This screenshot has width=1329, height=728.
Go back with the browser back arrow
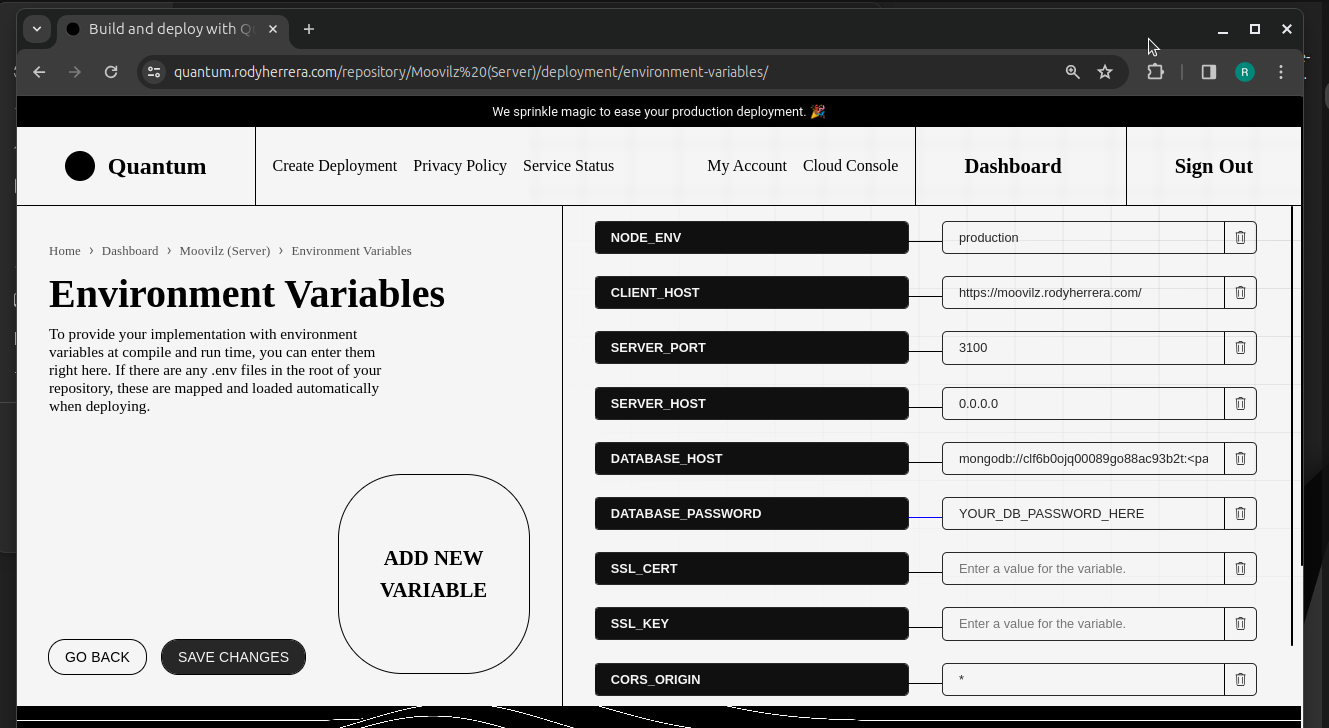coord(39,72)
